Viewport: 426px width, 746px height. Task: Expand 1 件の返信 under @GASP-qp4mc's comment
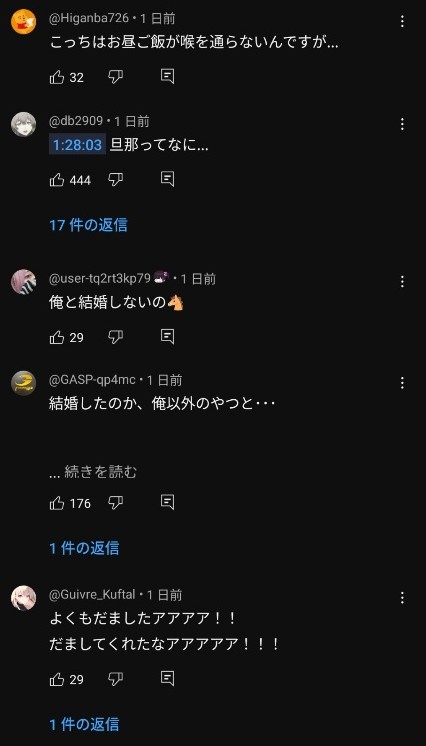[84, 548]
